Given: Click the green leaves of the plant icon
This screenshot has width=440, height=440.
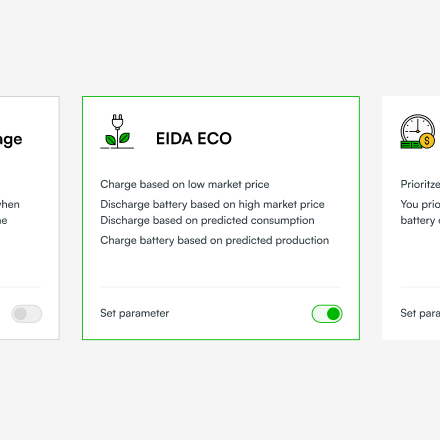Looking at the screenshot, I should [x=117, y=139].
